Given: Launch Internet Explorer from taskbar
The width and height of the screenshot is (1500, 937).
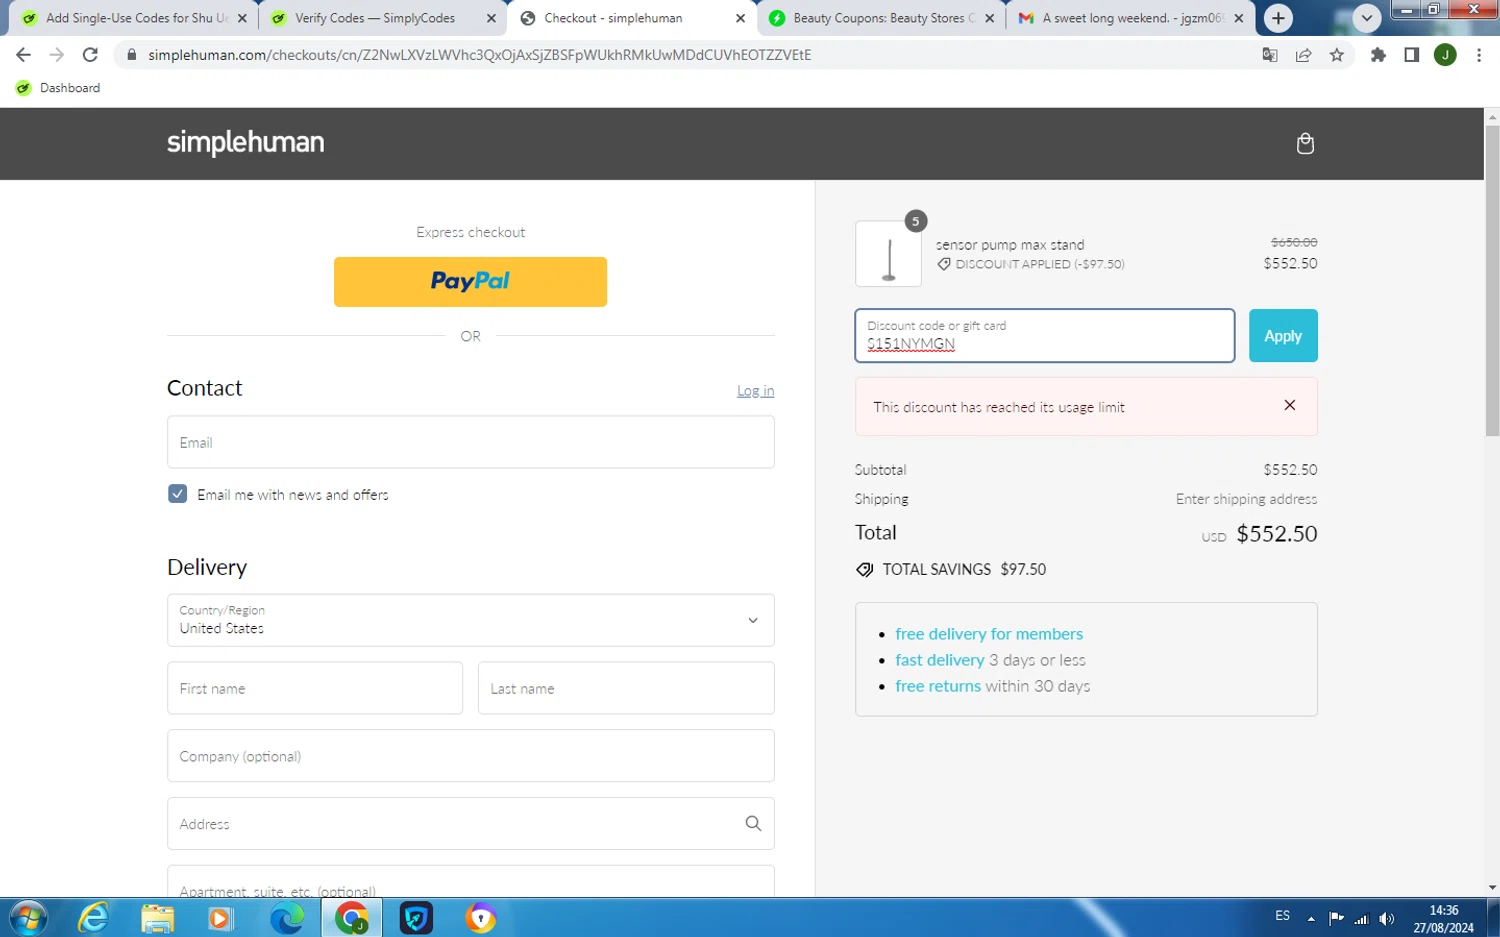Looking at the screenshot, I should pyautogui.click(x=93, y=918).
